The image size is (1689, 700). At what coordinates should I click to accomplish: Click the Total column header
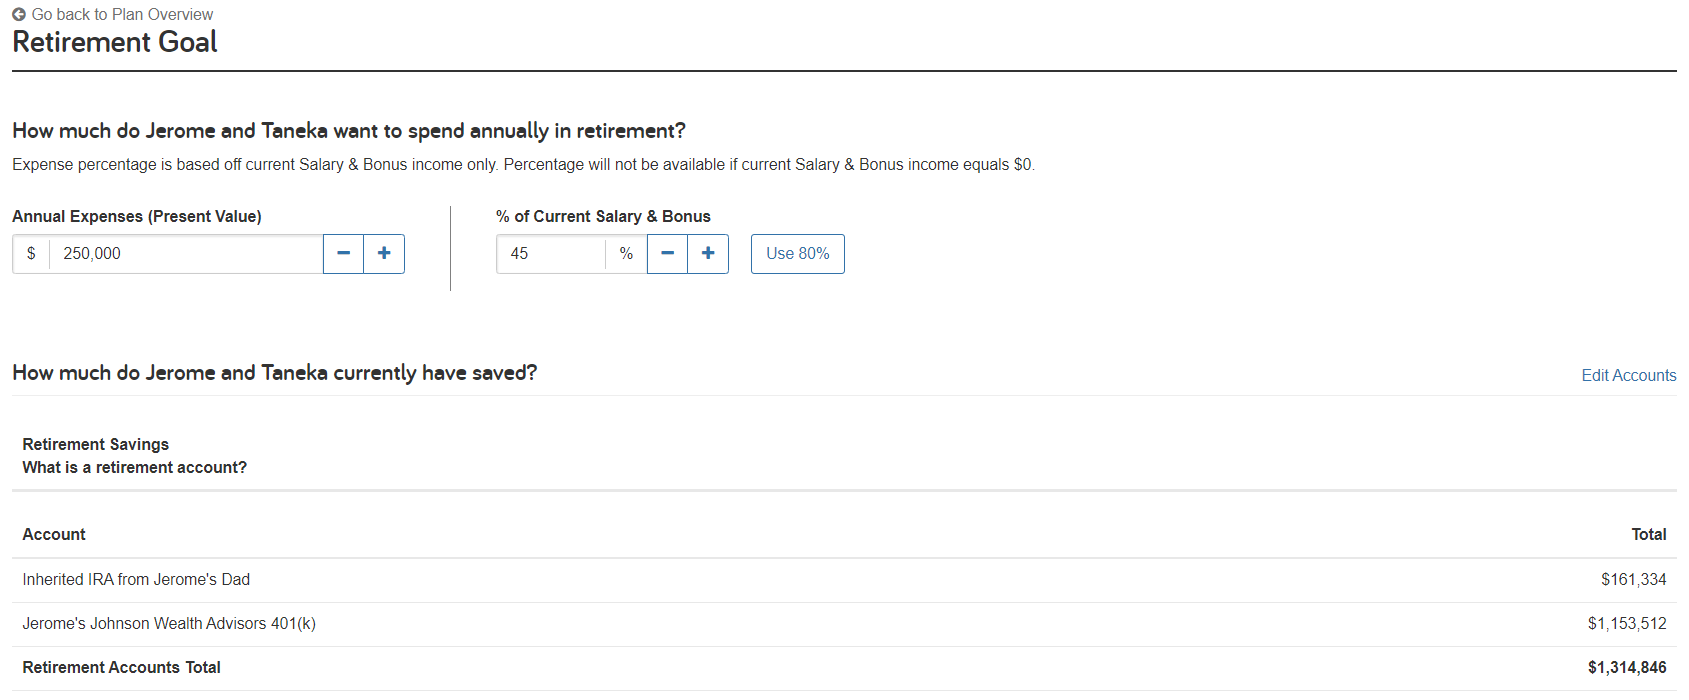(1649, 535)
